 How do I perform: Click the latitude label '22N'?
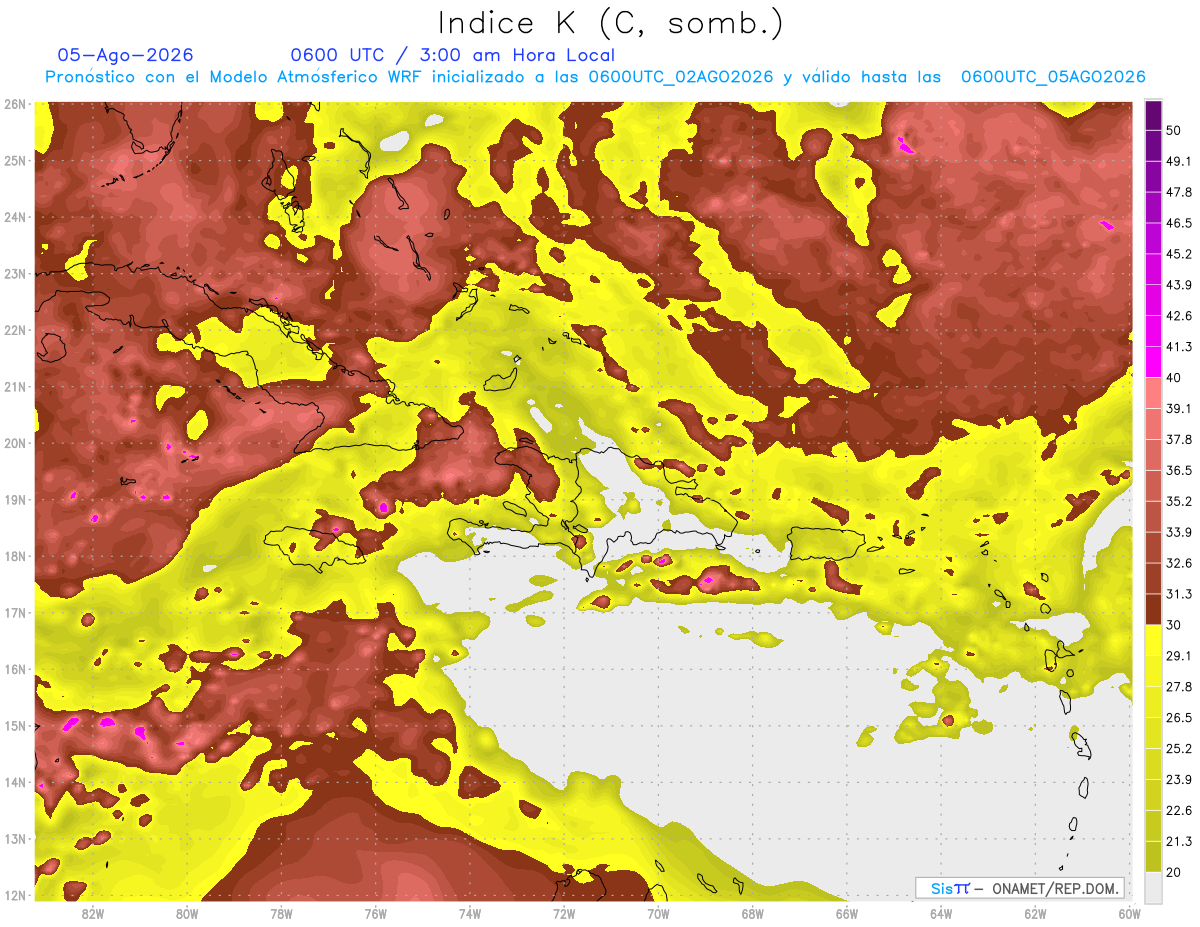[x=15, y=330]
